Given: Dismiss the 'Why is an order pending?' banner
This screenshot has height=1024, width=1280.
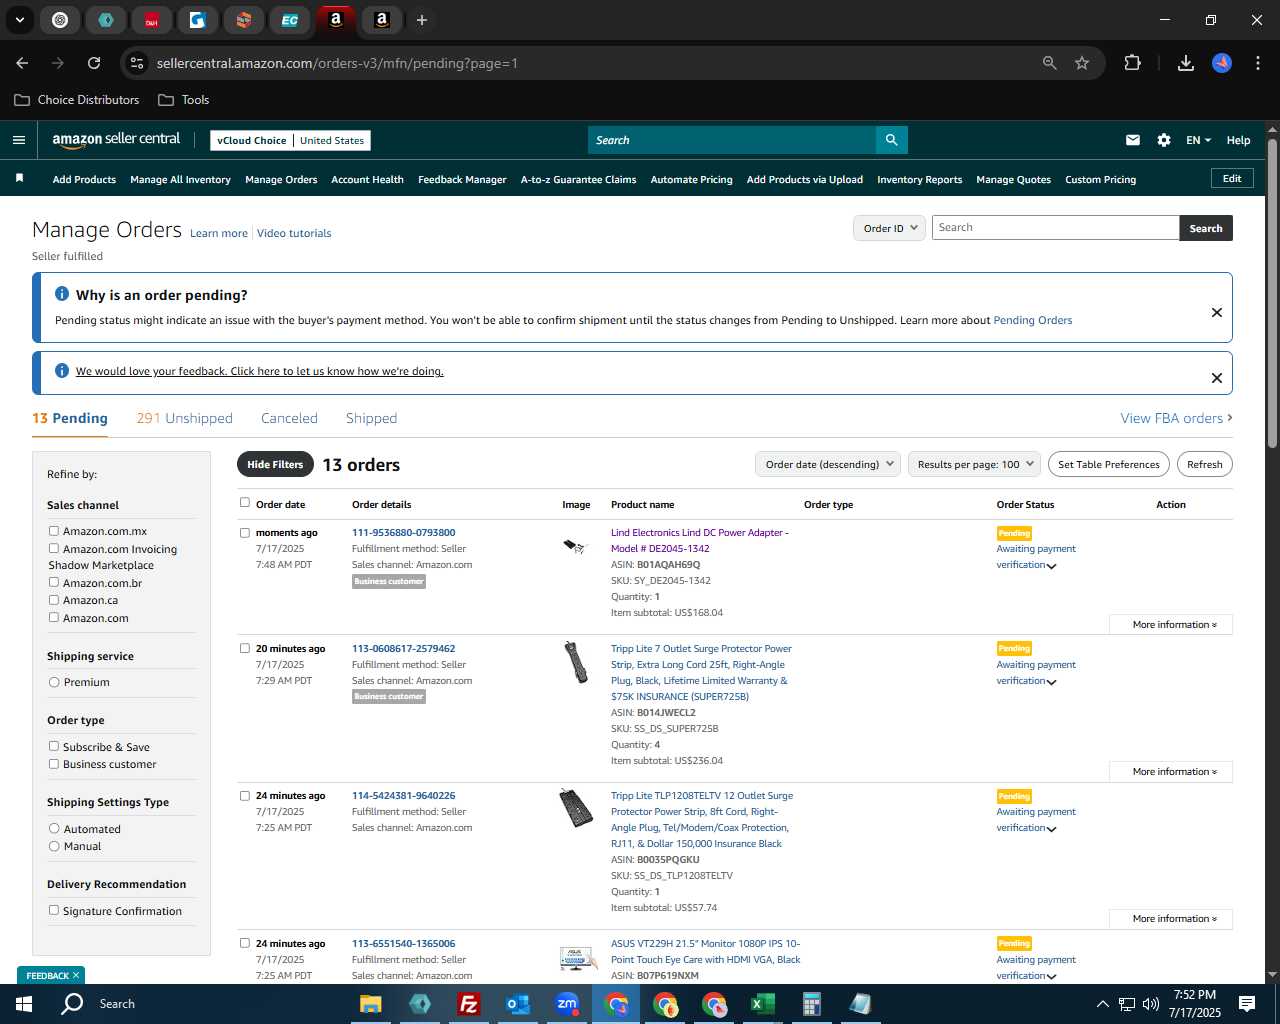Looking at the screenshot, I should tap(1217, 312).
